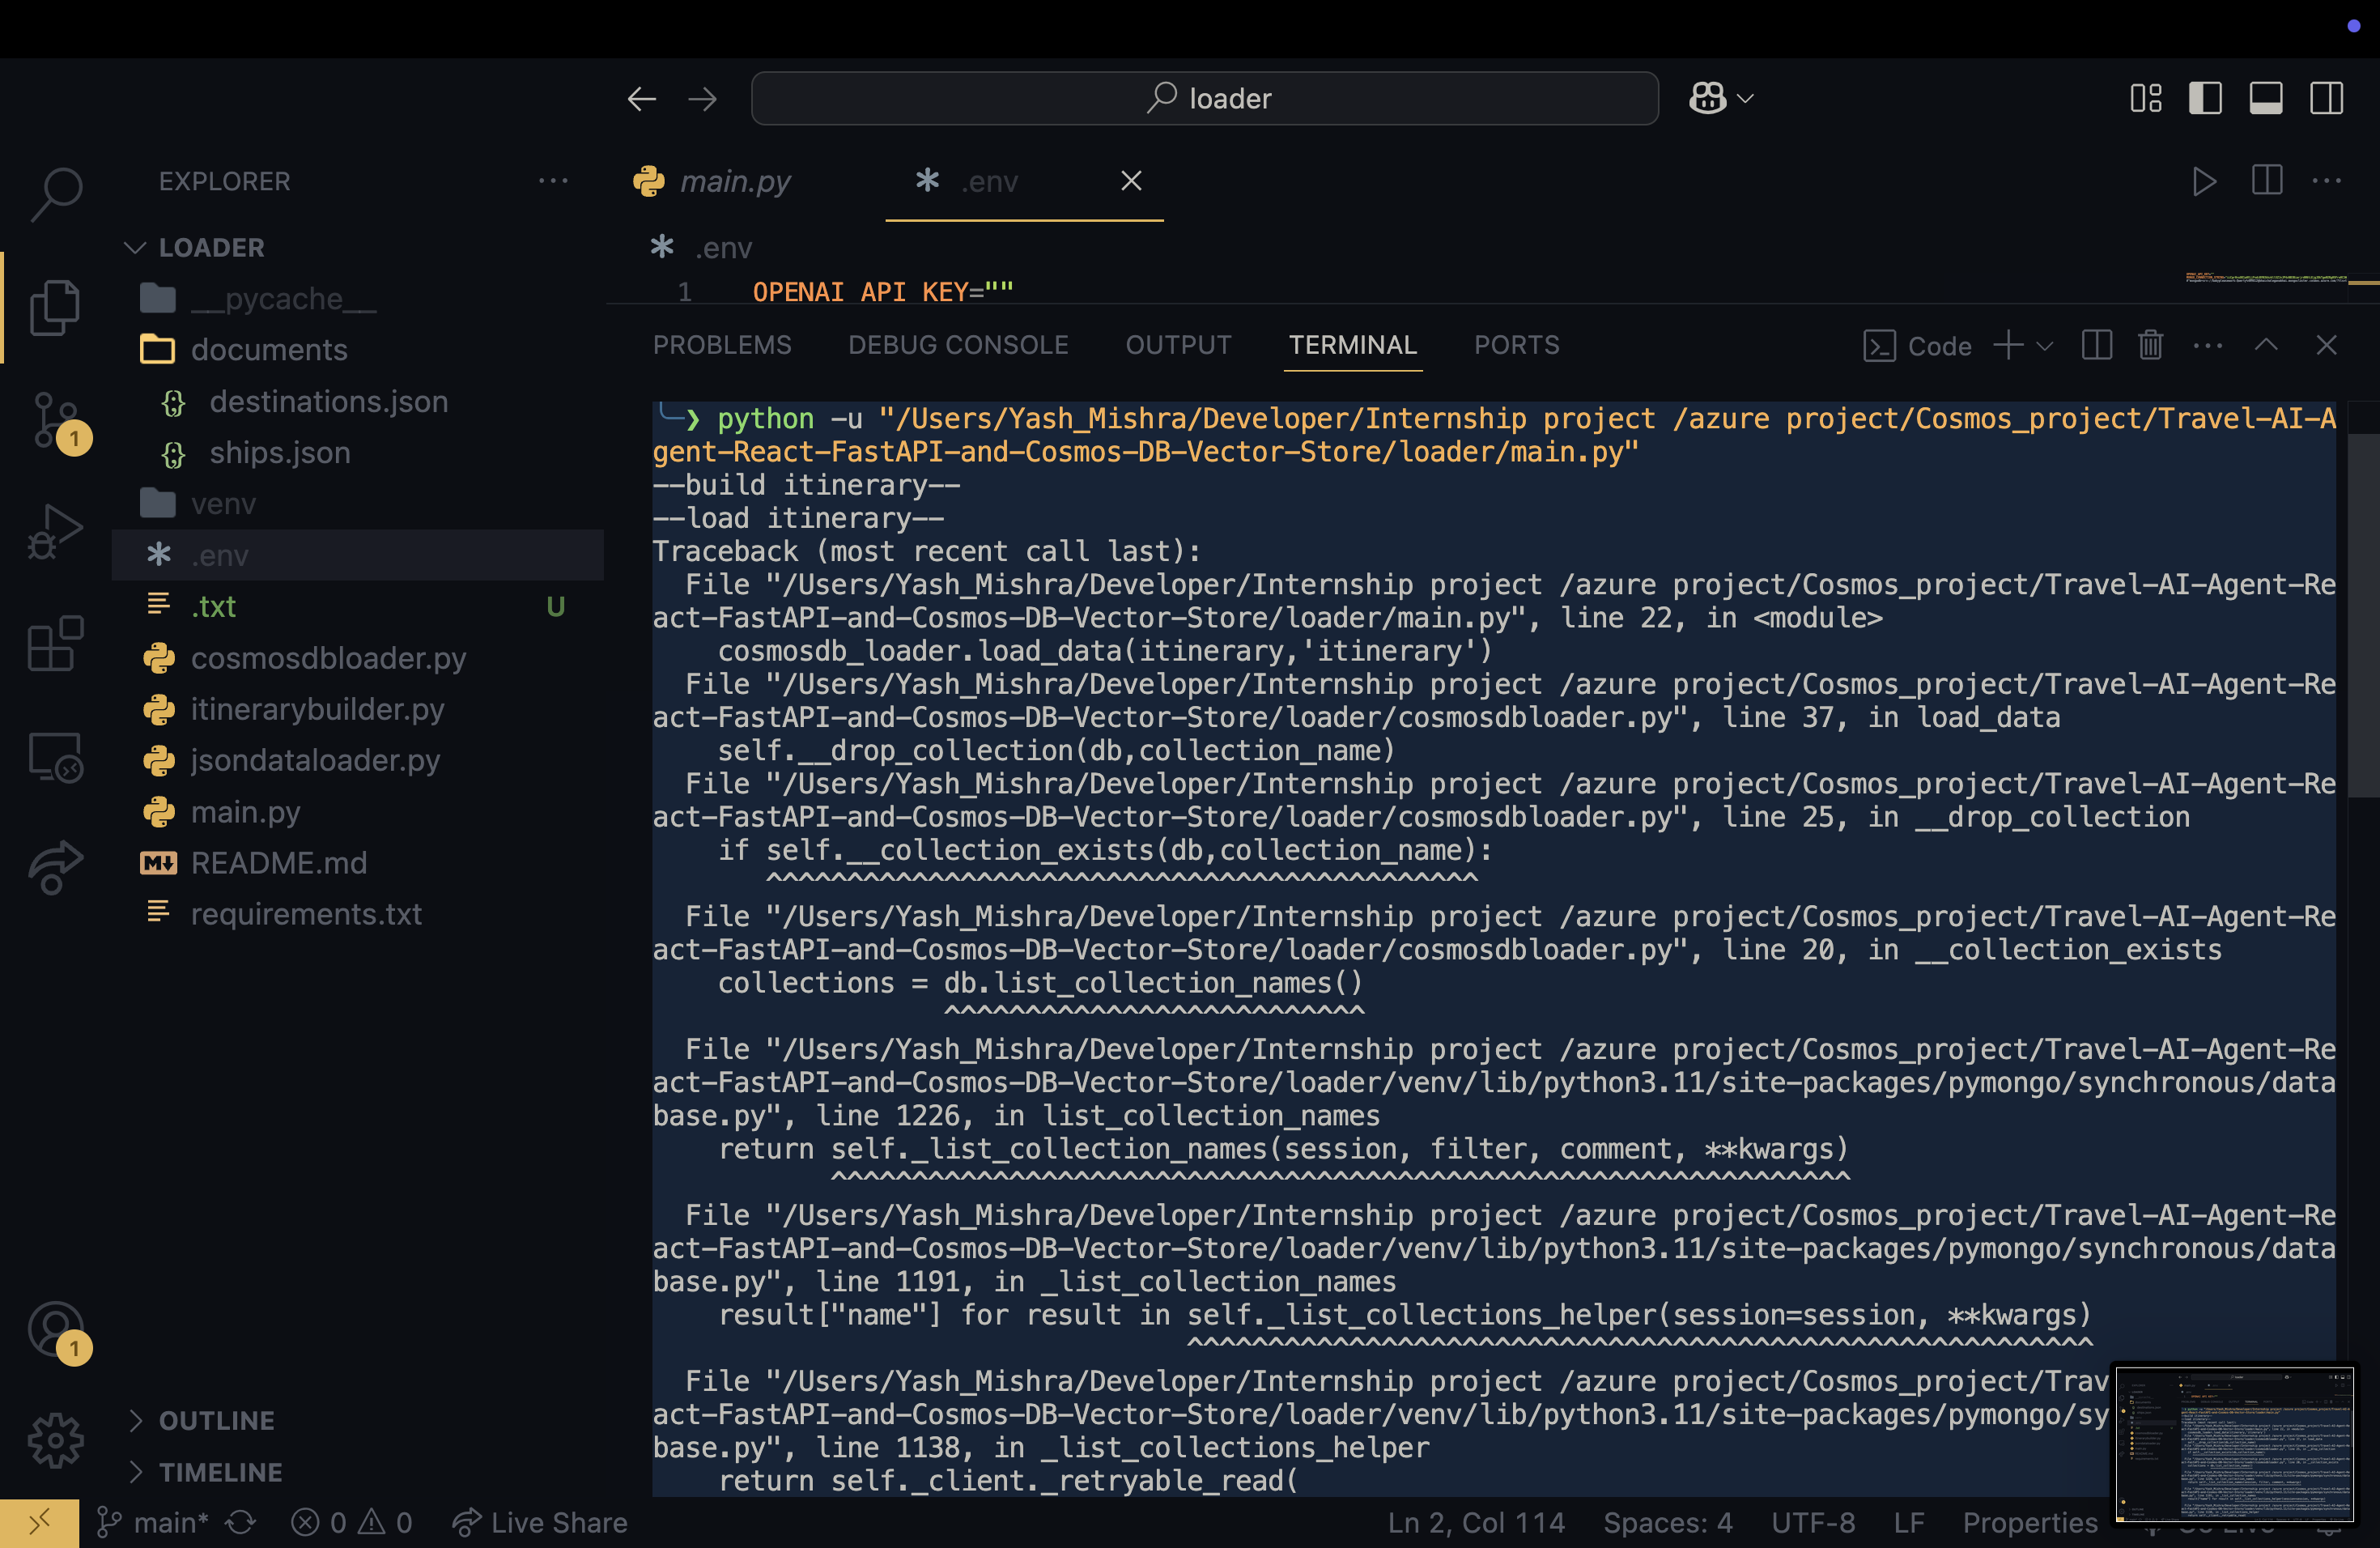Toggle the primary side bar visibility

(x=2205, y=99)
